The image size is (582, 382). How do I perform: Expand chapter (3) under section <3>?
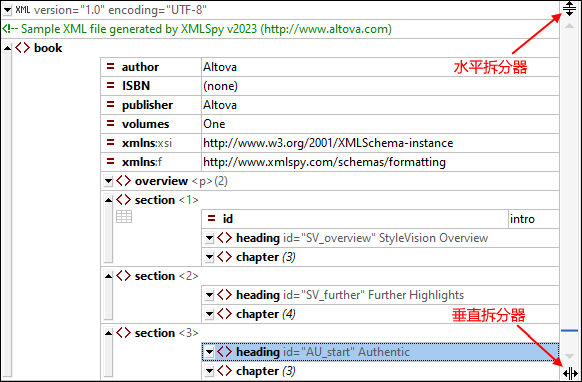[209, 371]
